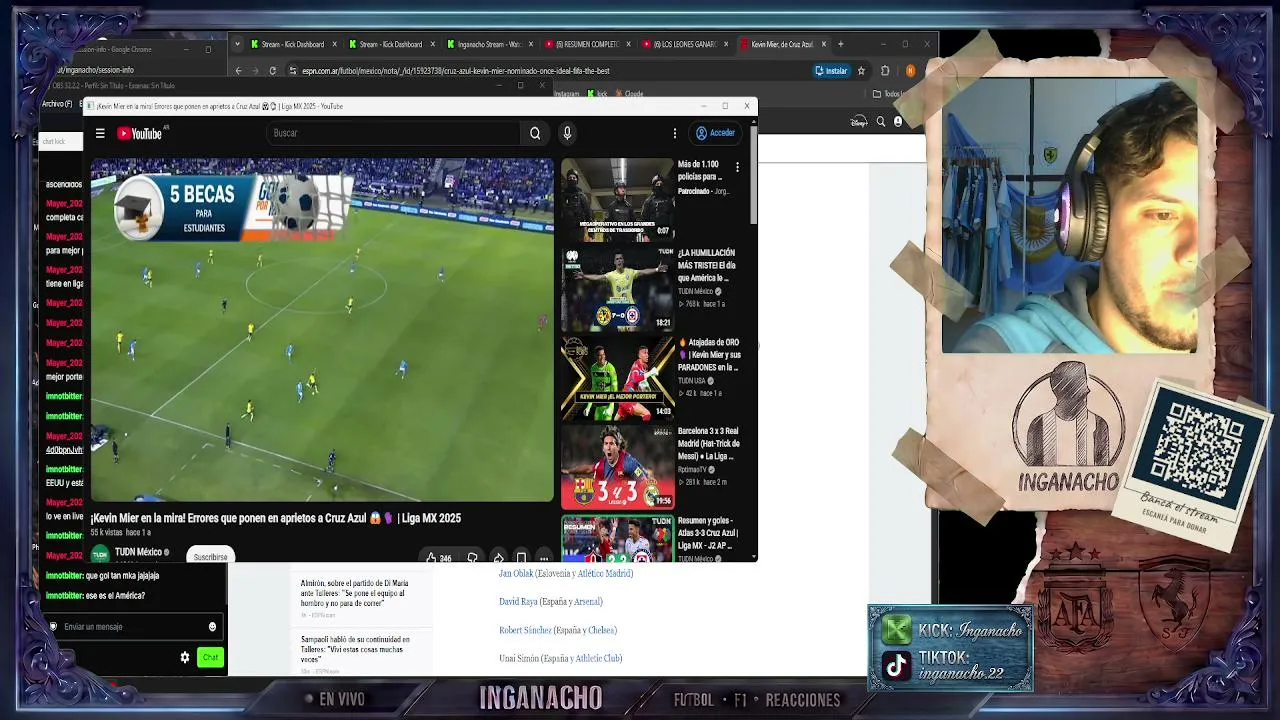Open the 'kick' bookmark in bookmarks bar
The width and height of the screenshot is (1280, 720).
click(598, 94)
